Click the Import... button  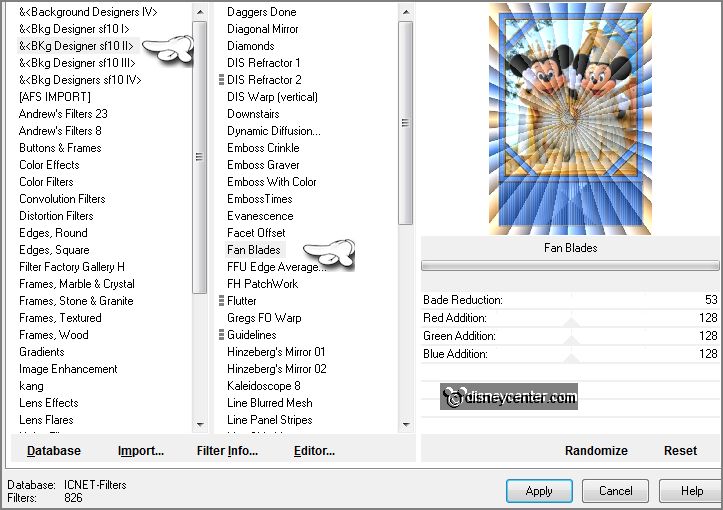tap(141, 451)
